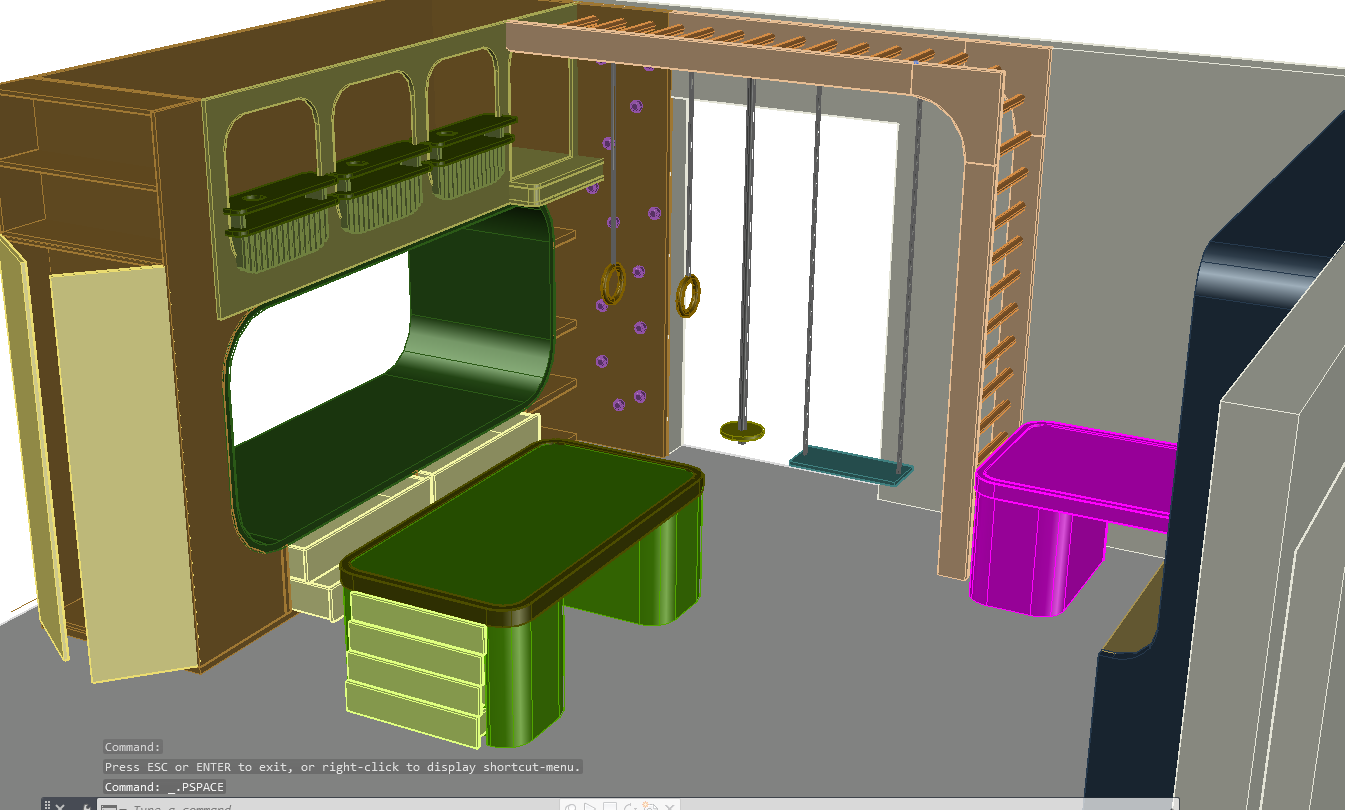This screenshot has width=1345, height=810.
Task: Select the left gymnastic ring
Action: (x=613, y=283)
